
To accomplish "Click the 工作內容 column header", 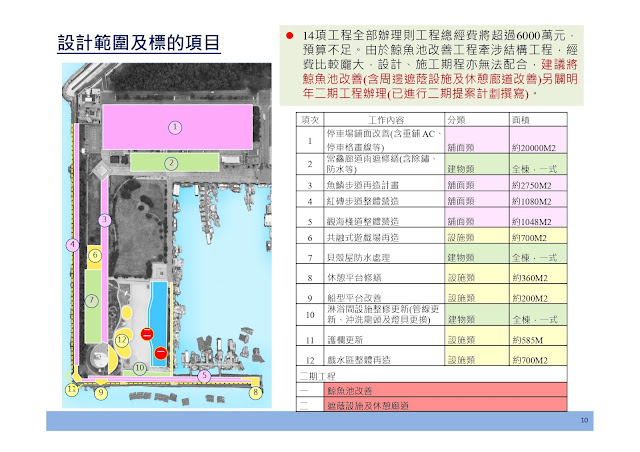I will click(386, 120).
